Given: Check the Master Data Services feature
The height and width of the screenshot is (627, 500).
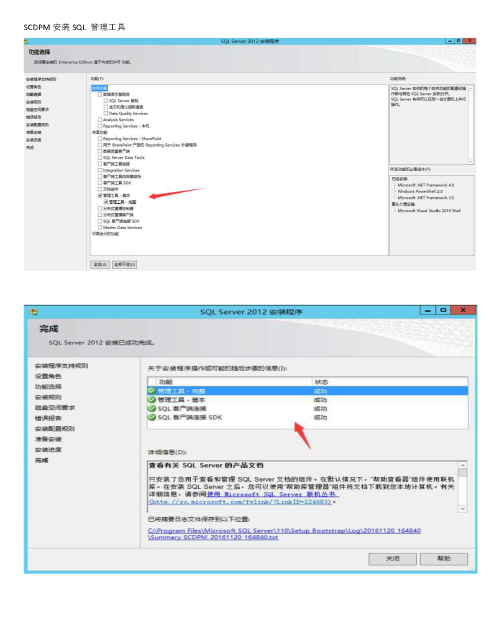Looking at the screenshot, I should click(100, 228).
